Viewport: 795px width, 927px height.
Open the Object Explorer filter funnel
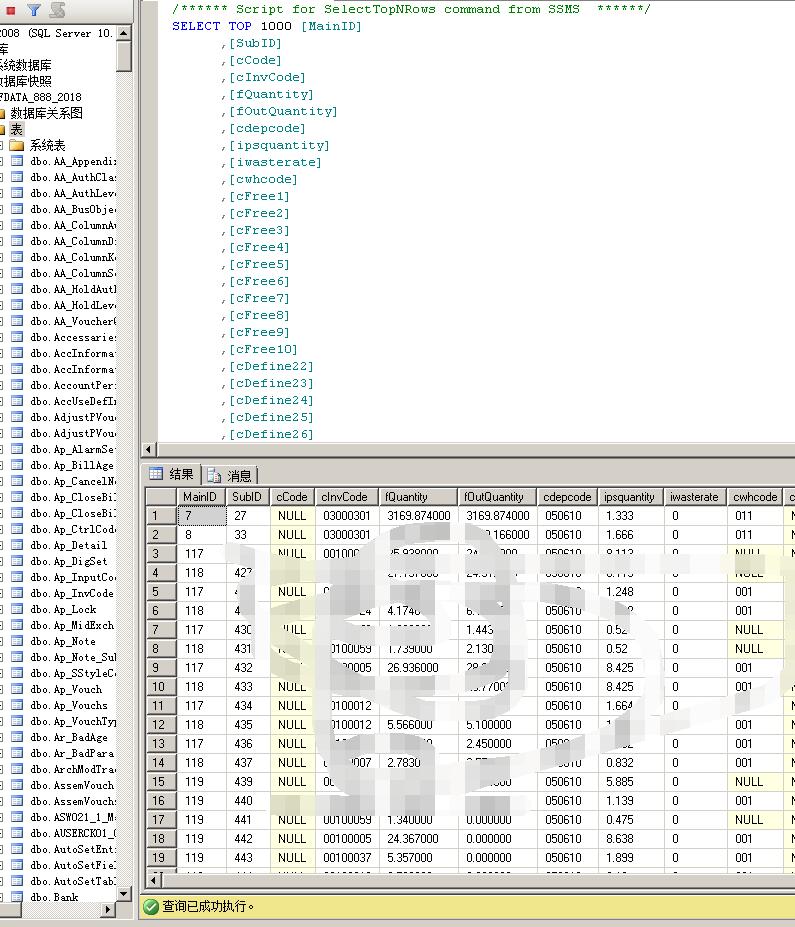(34, 10)
